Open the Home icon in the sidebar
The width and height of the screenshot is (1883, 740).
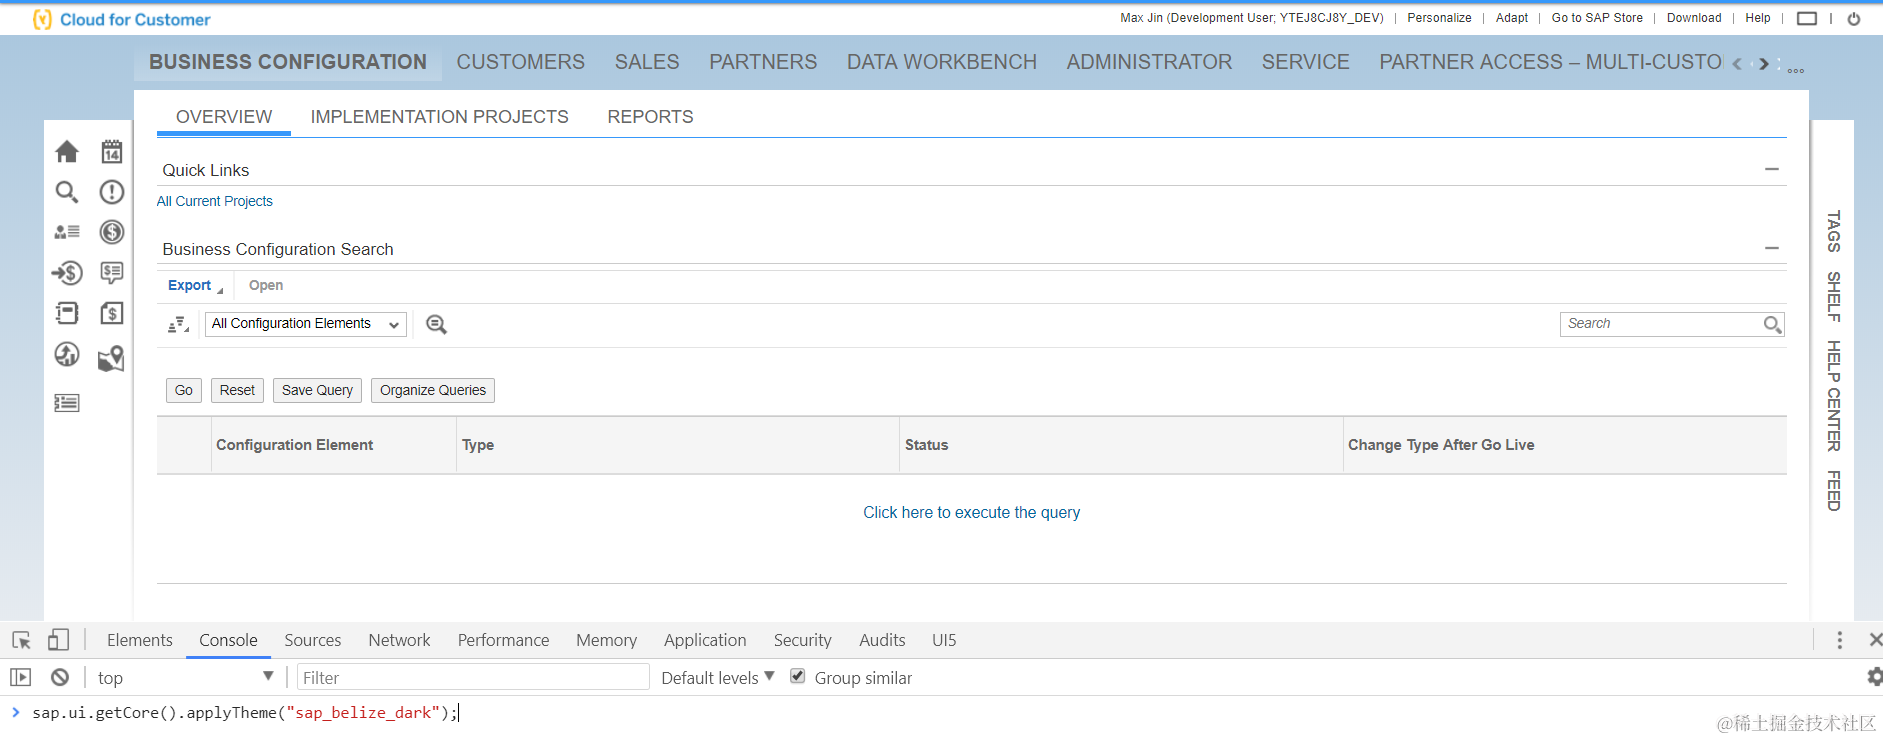click(67, 152)
